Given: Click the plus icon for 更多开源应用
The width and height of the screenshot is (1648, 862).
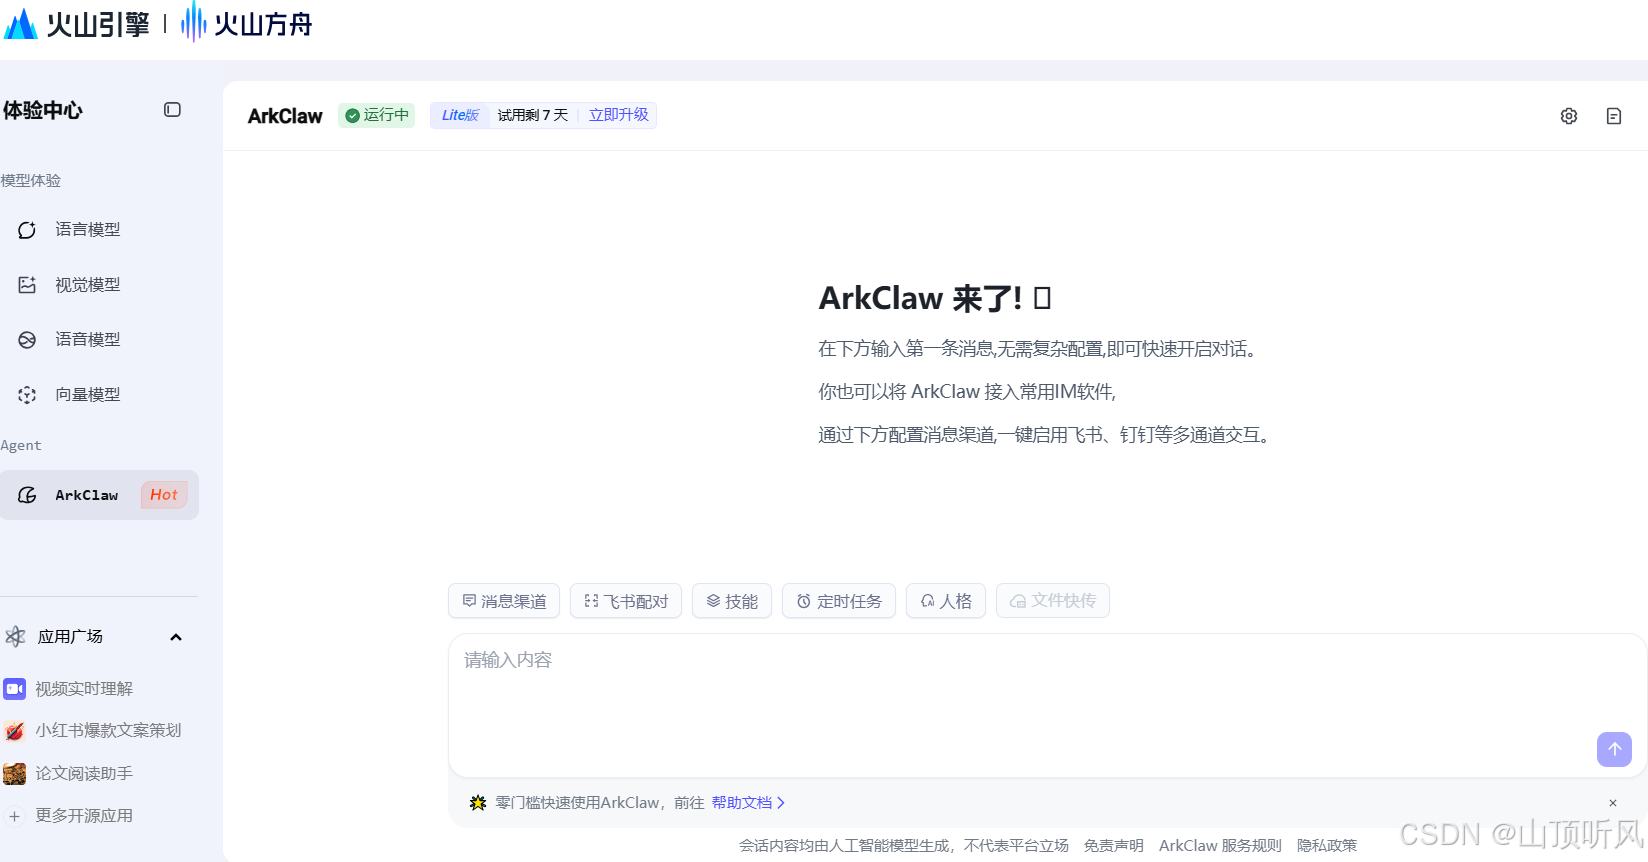Looking at the screenshot, I should (14, 816).
